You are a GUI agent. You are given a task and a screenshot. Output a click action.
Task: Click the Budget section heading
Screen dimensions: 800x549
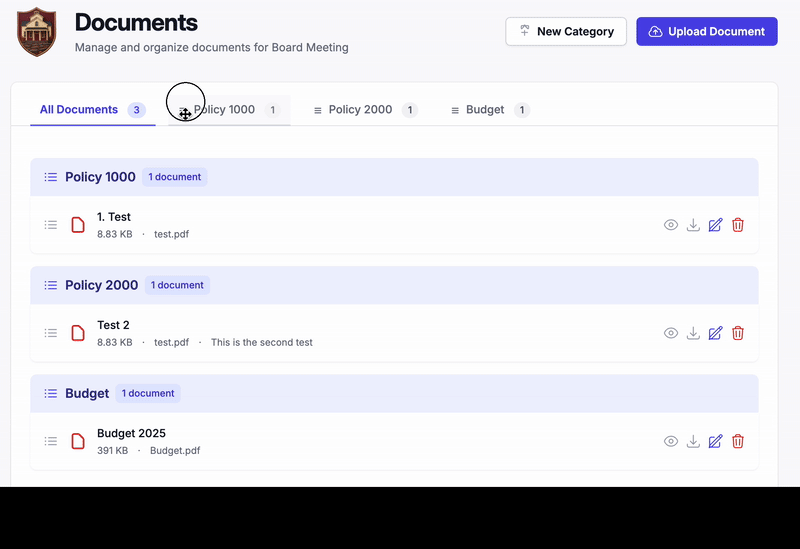pyautogui.click(x=87, y=393)
